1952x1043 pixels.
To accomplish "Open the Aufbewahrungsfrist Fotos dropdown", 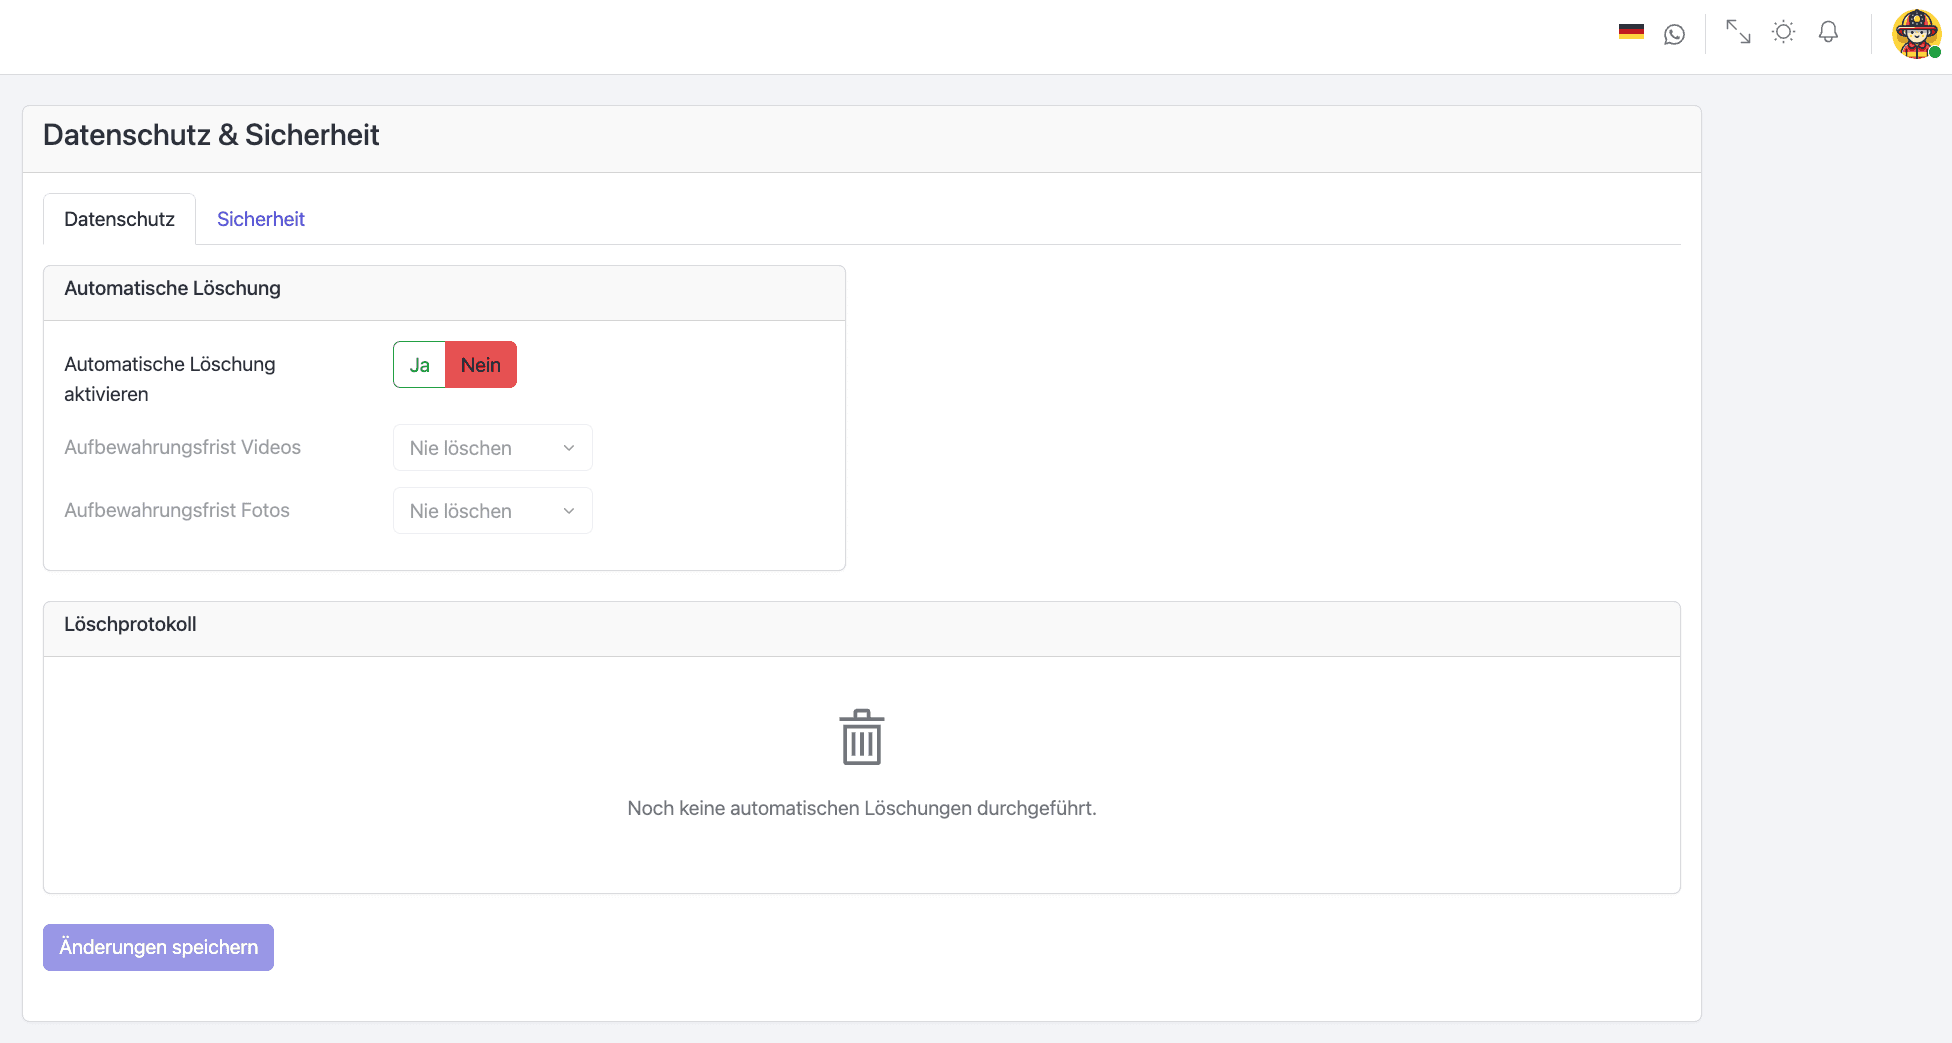I will (x=492, y=511).
